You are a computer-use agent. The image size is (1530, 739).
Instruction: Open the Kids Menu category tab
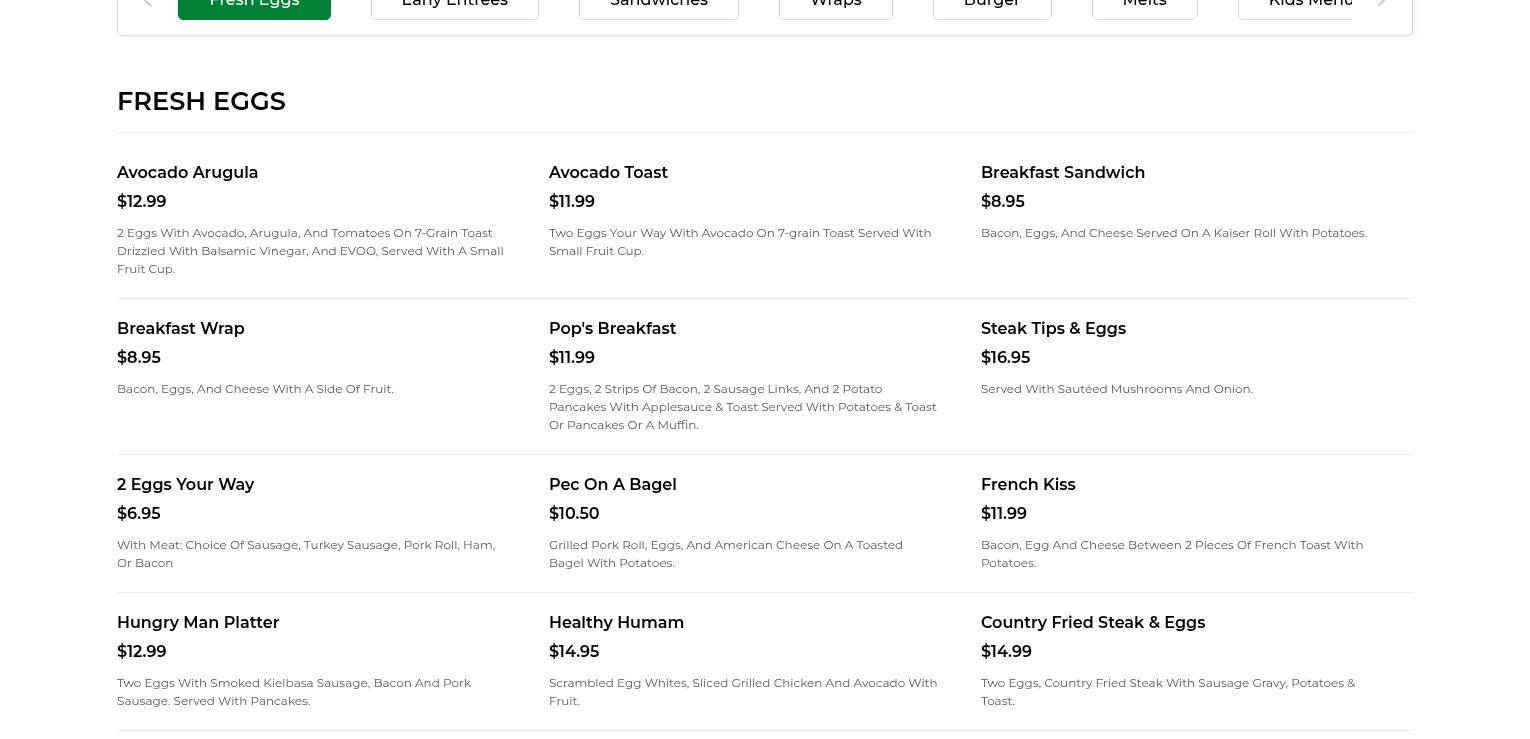pyautogui.click(x=1298, y=6)
